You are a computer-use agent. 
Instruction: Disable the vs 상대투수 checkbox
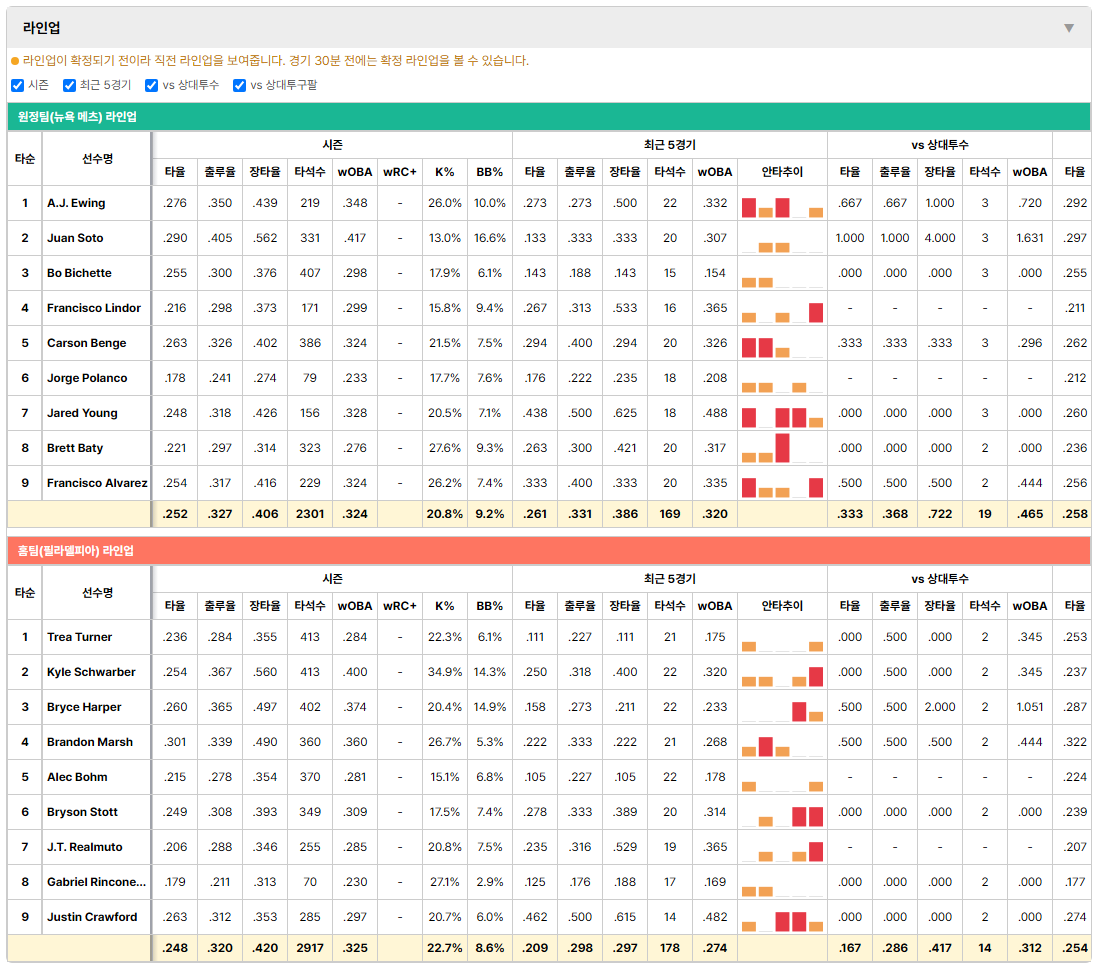pos(151,85)
